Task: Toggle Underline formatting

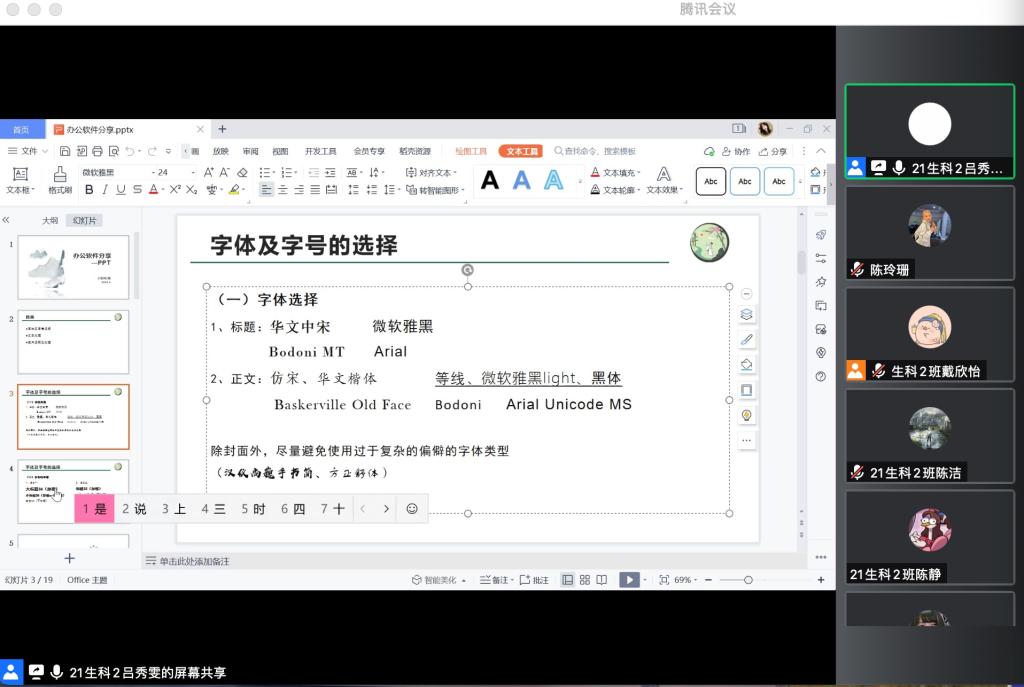Action: click(121, 190)
